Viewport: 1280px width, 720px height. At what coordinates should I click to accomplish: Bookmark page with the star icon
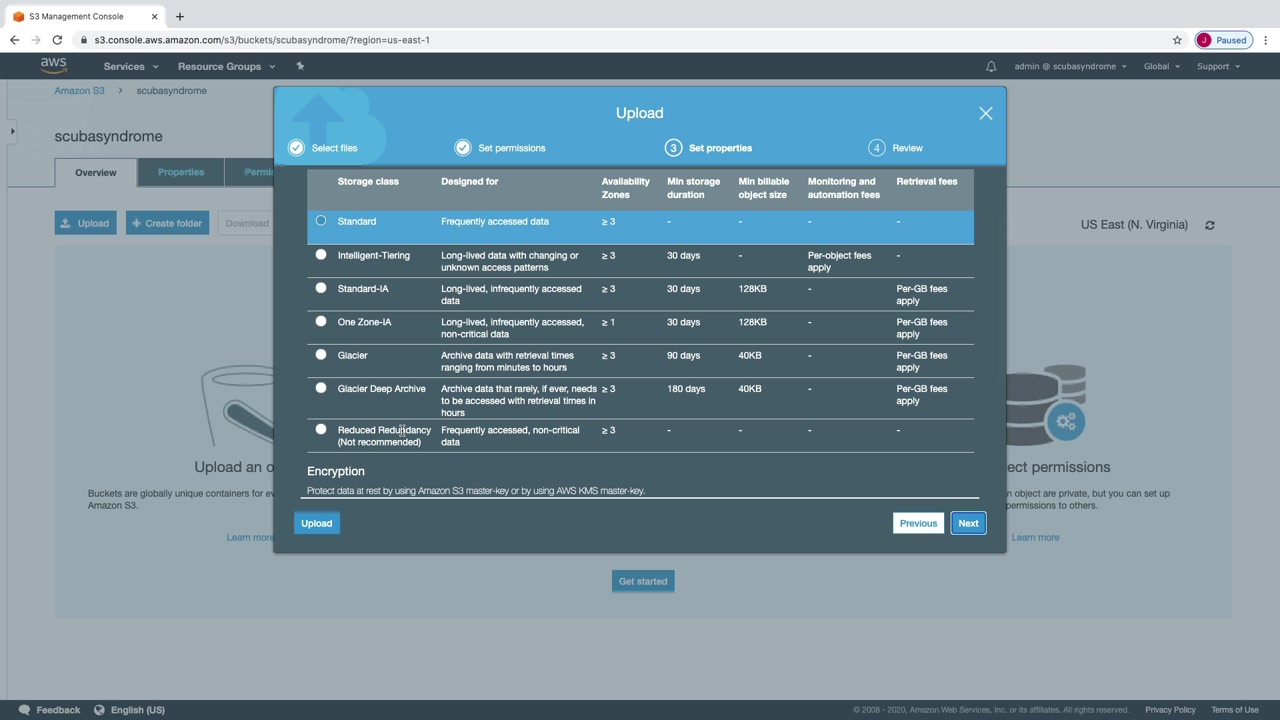[1177, 40]
